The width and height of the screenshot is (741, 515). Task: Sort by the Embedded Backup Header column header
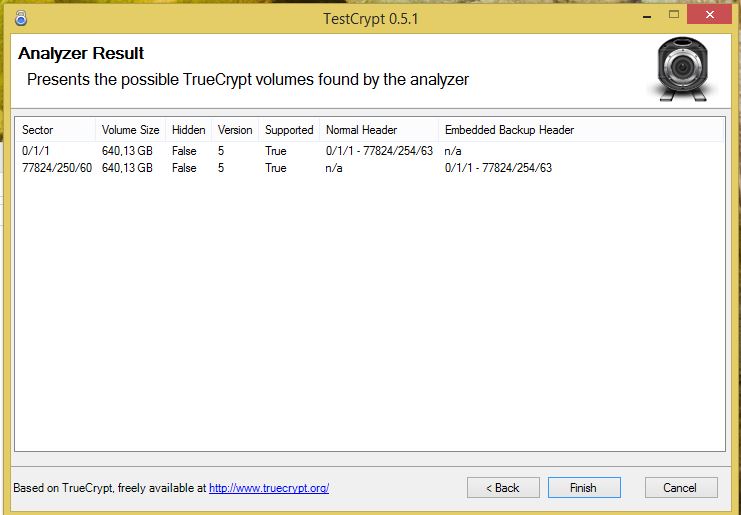(580, 130)
